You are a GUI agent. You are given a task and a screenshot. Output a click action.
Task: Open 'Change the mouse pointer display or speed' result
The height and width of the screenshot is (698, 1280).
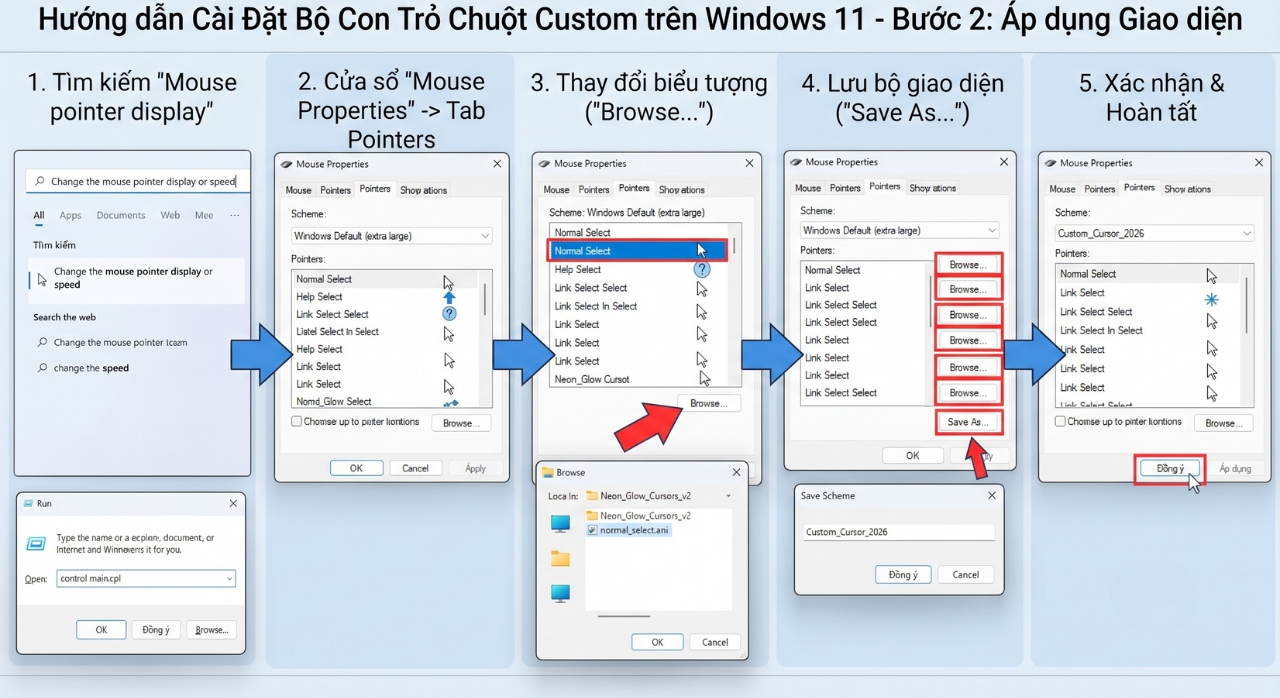pyautogui.click(x=136, y=280)
